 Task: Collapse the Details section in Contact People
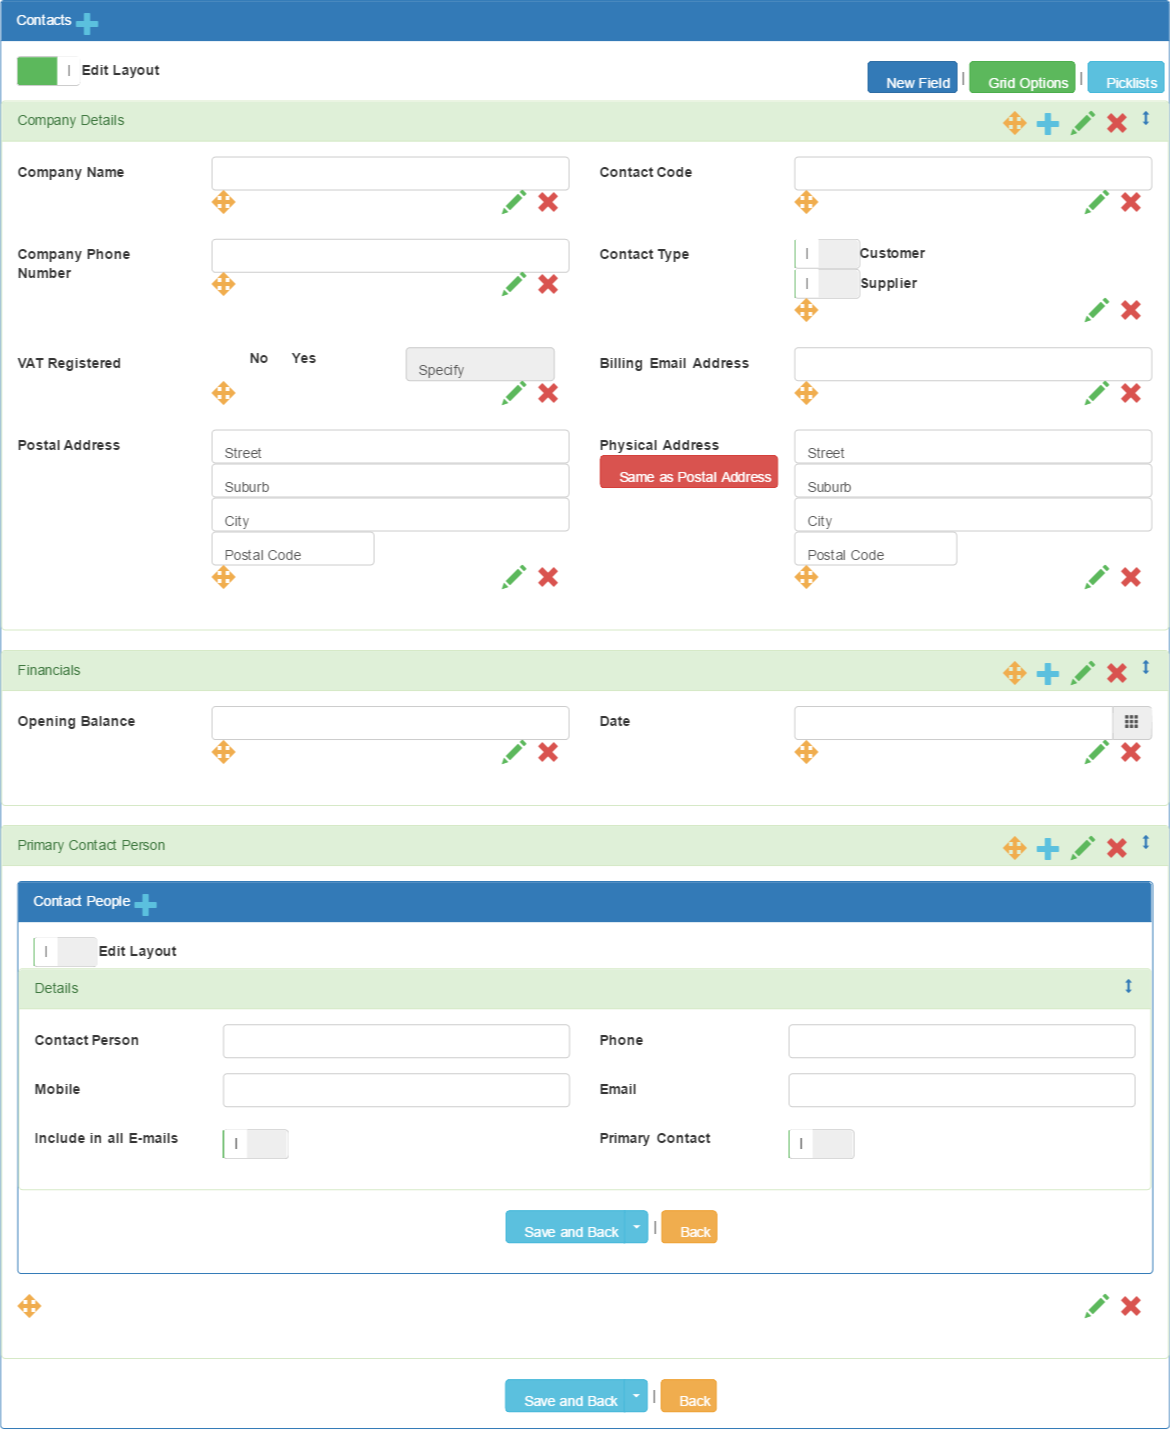1128,986
